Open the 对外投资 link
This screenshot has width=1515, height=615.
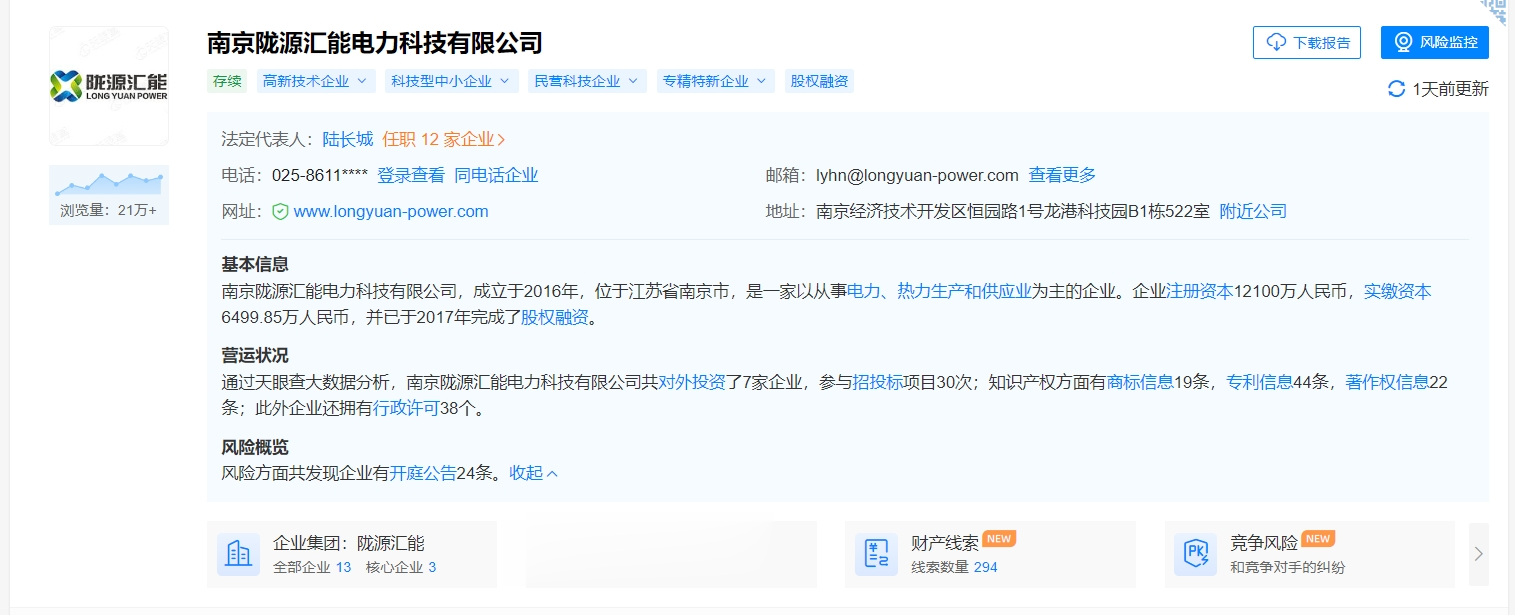[x=692, y=382]
